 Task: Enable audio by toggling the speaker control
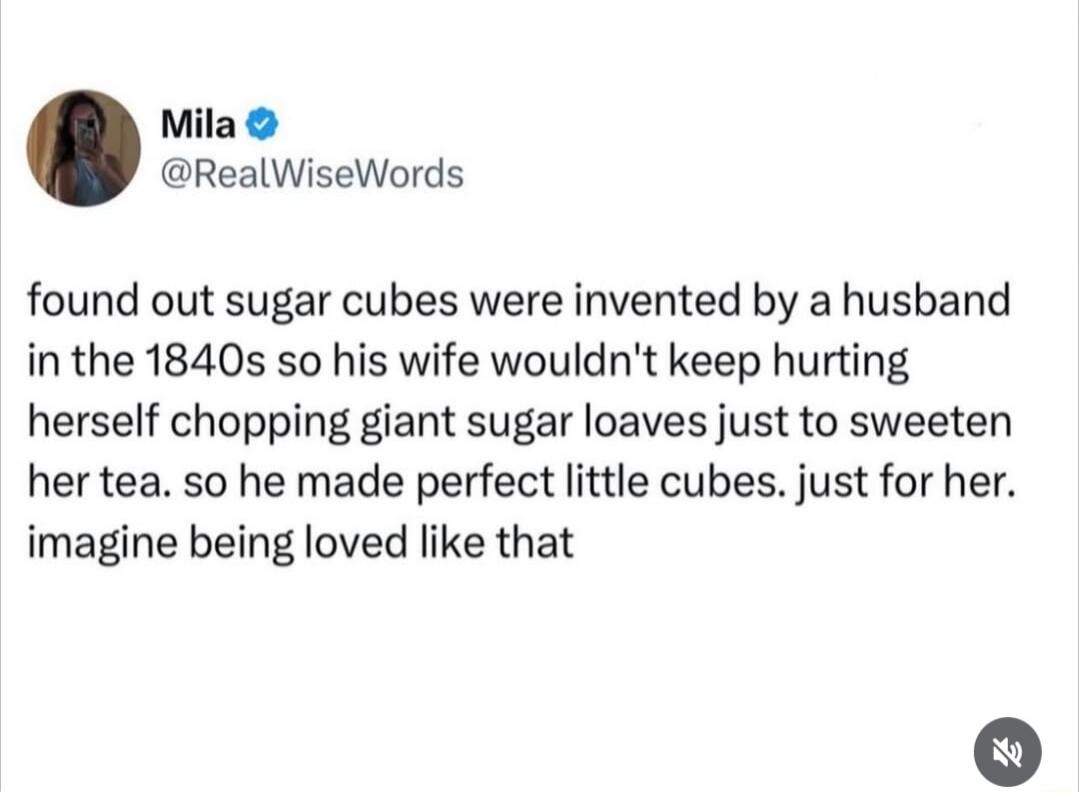[1007, 751]
